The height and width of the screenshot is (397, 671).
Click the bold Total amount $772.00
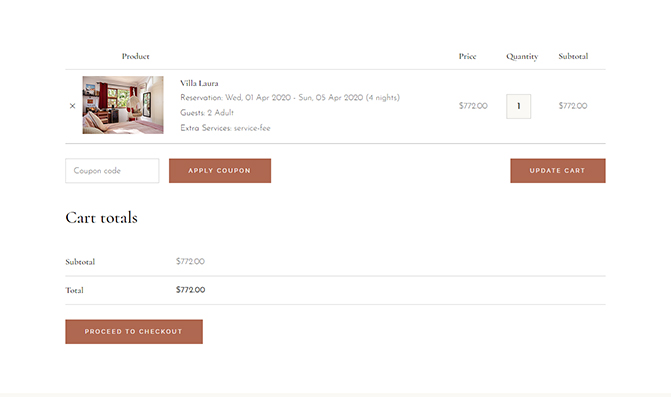[190, 290]
